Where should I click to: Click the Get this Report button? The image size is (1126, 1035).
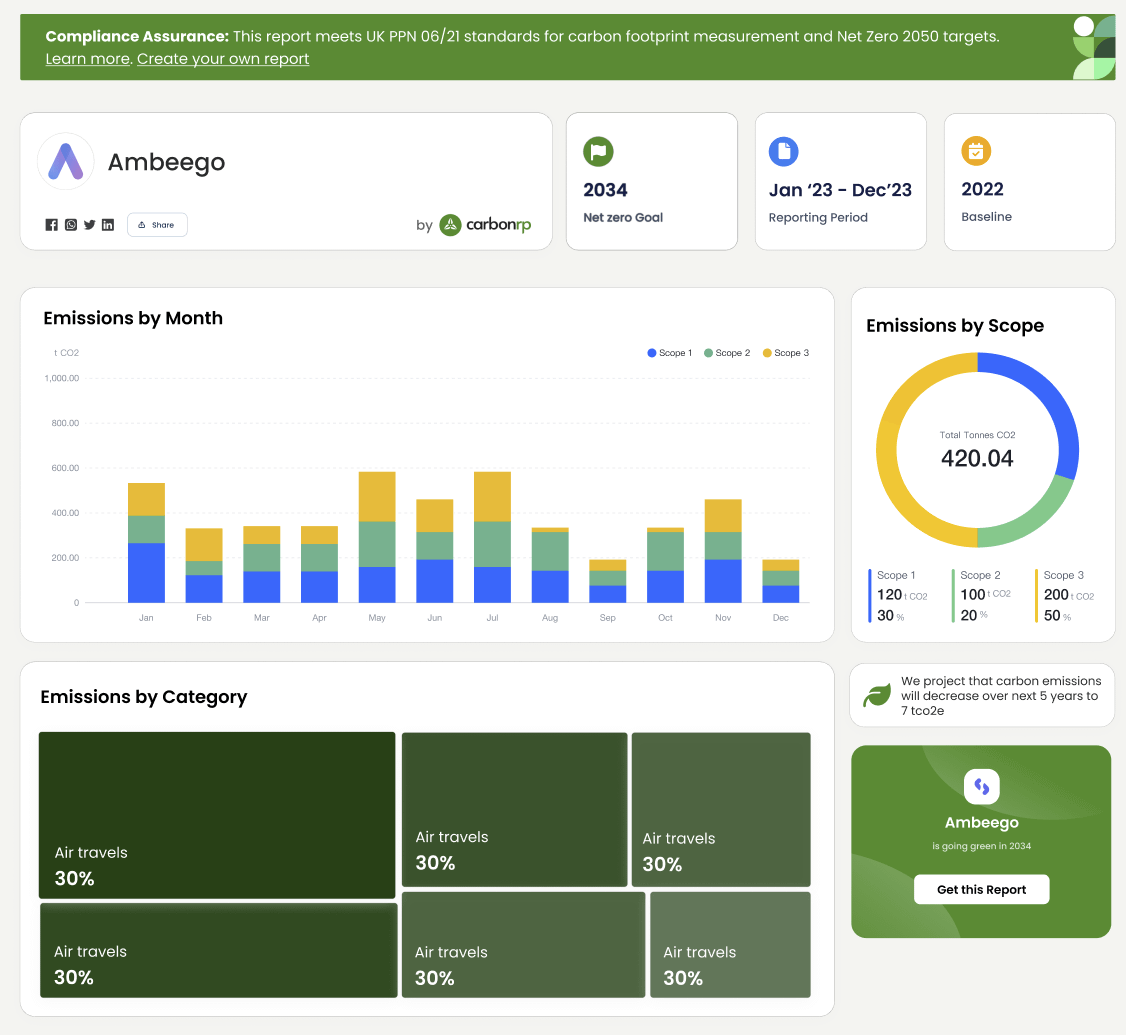tap(981, 889)
